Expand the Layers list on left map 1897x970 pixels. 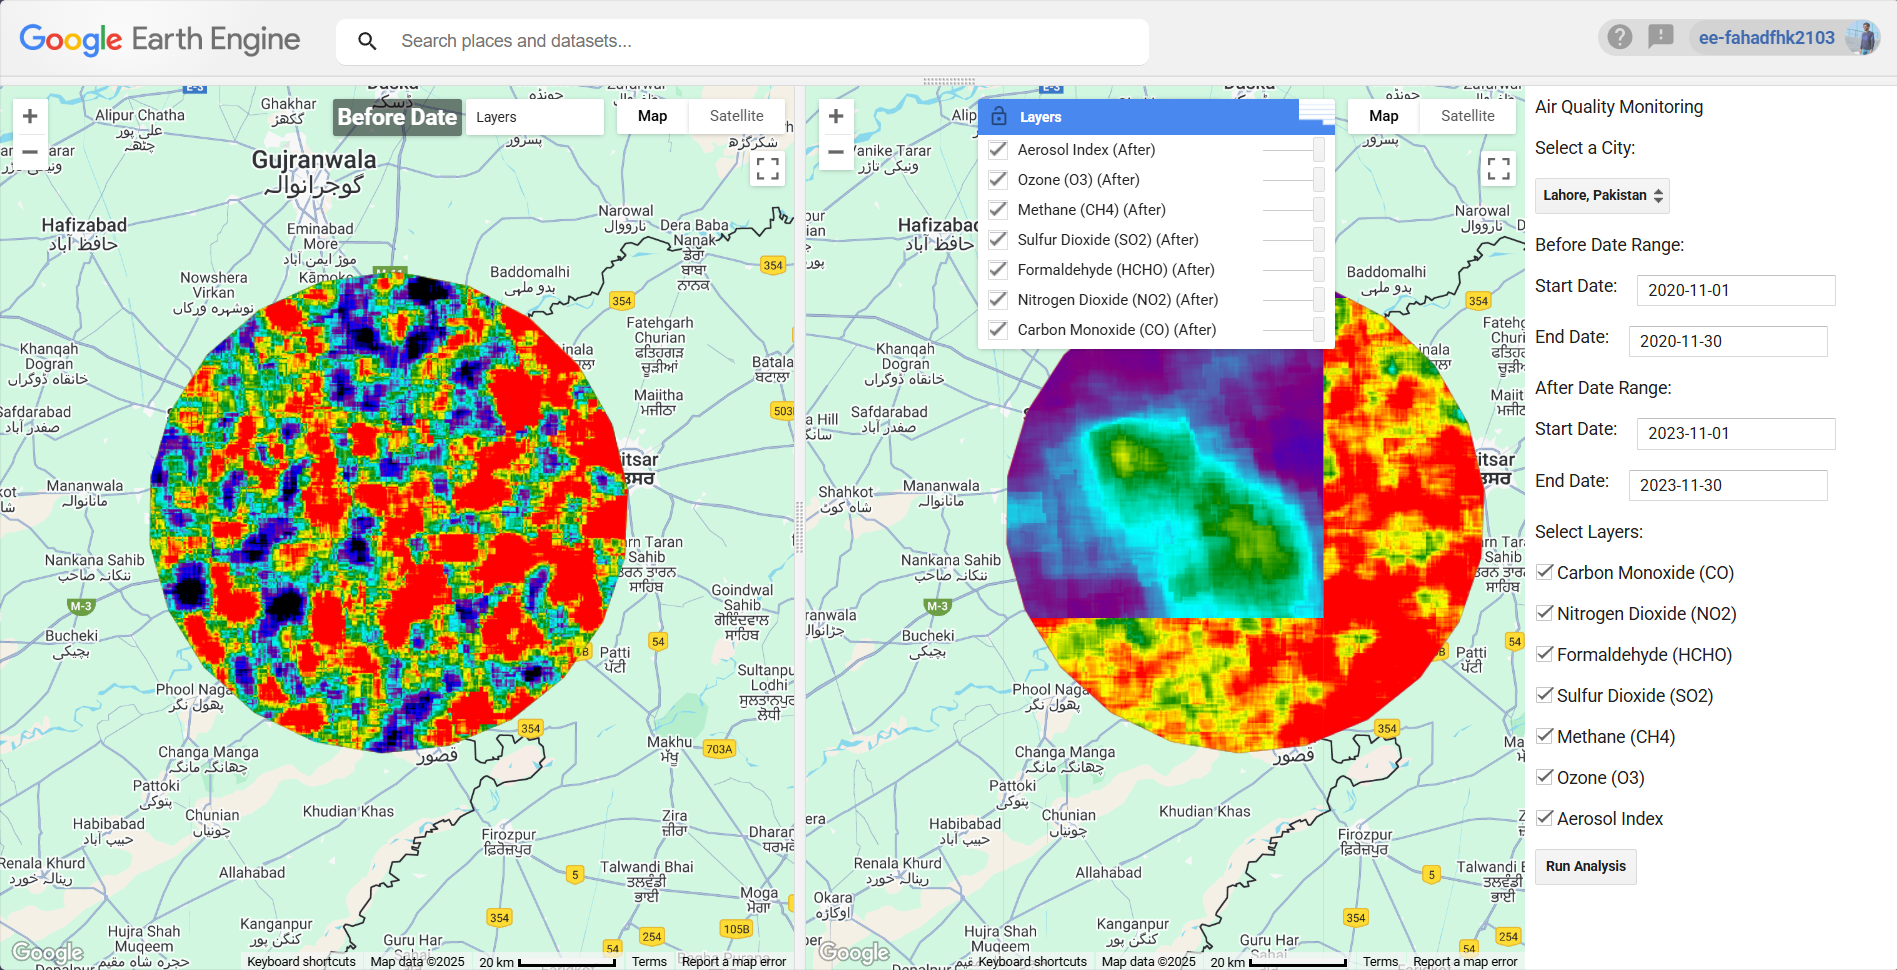(x=535, y=117)
